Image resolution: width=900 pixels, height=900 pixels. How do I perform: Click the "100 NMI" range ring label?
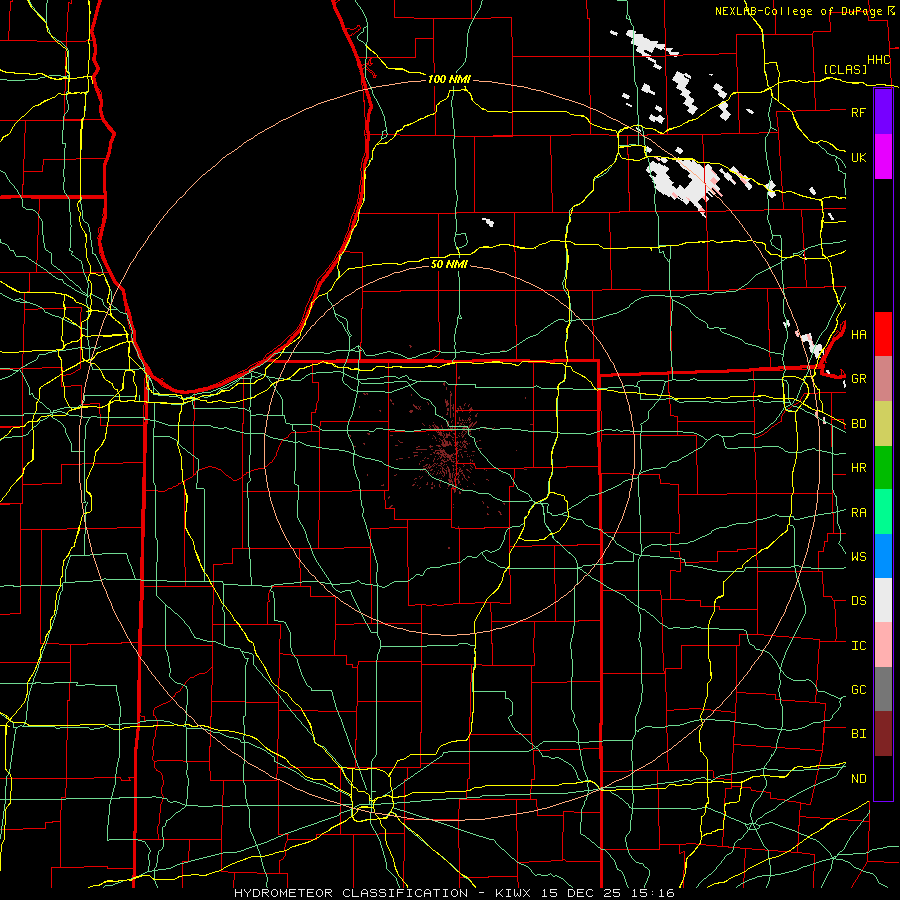(x=449, y=79)
